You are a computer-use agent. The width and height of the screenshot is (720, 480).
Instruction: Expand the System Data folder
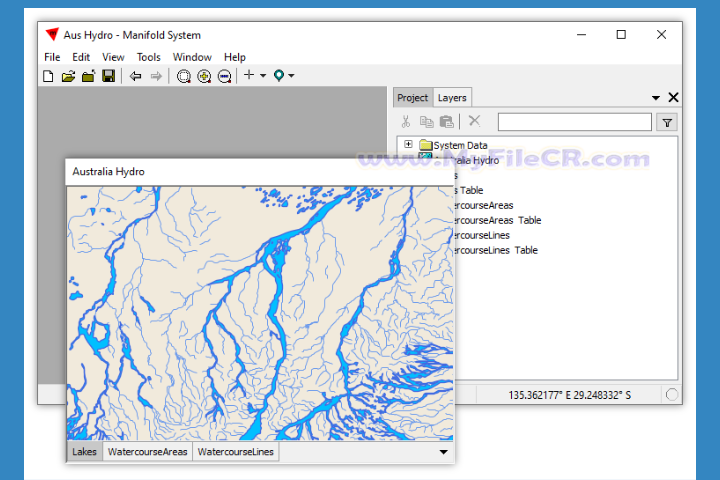click(x=408, y=144)
